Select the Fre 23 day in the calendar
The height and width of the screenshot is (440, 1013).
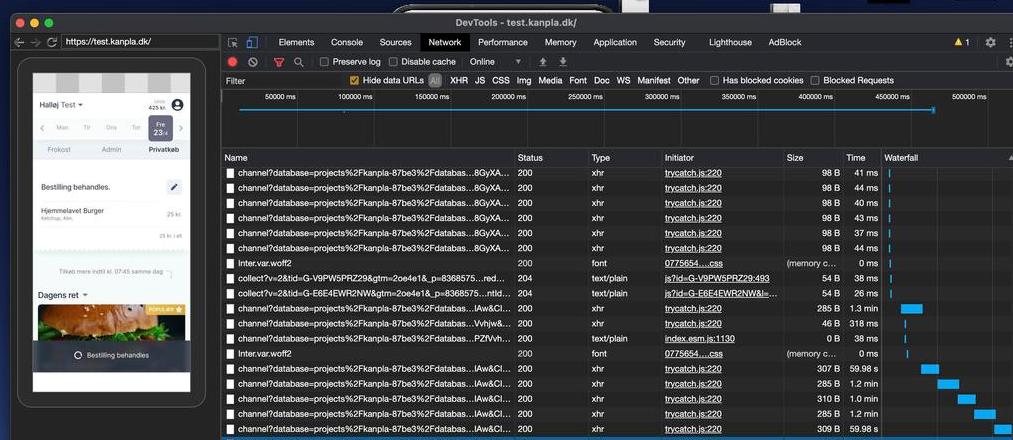point(161,129)
